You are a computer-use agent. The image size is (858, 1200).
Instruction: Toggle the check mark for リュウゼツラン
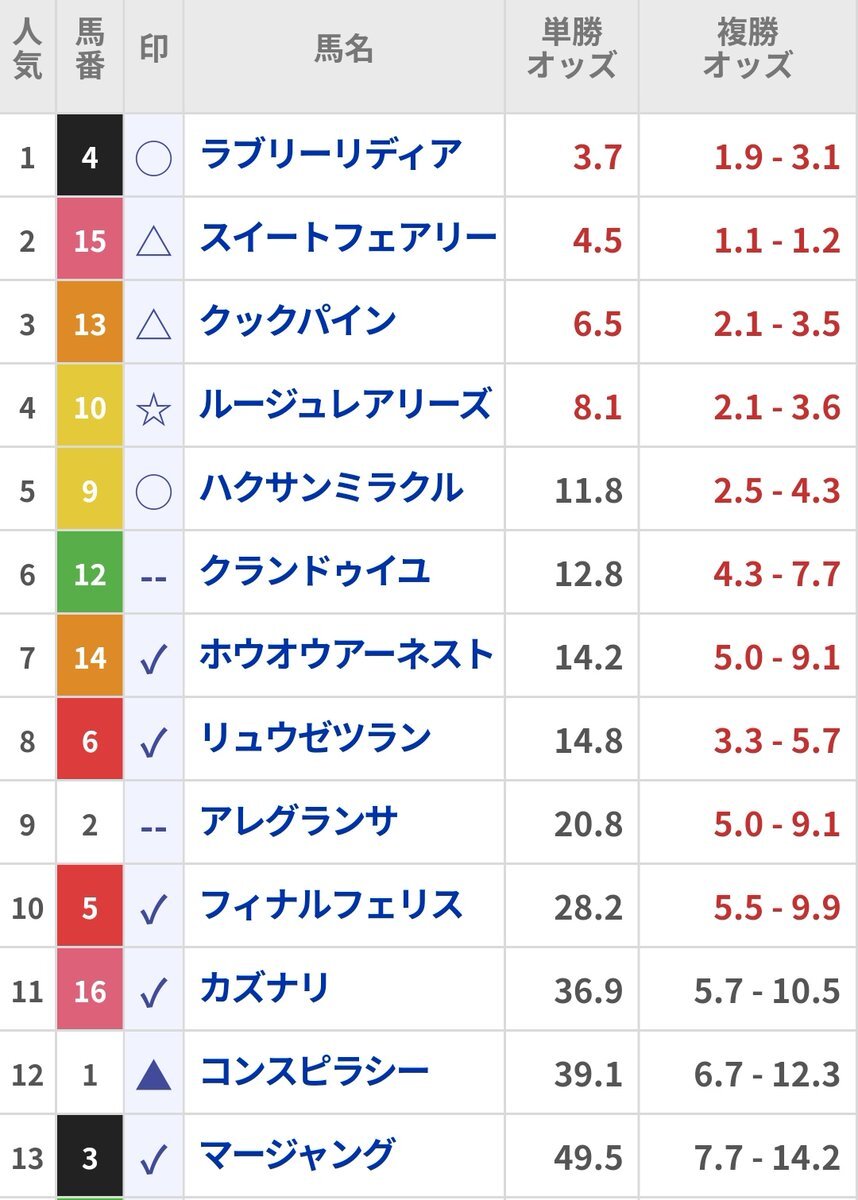point(153,741)
